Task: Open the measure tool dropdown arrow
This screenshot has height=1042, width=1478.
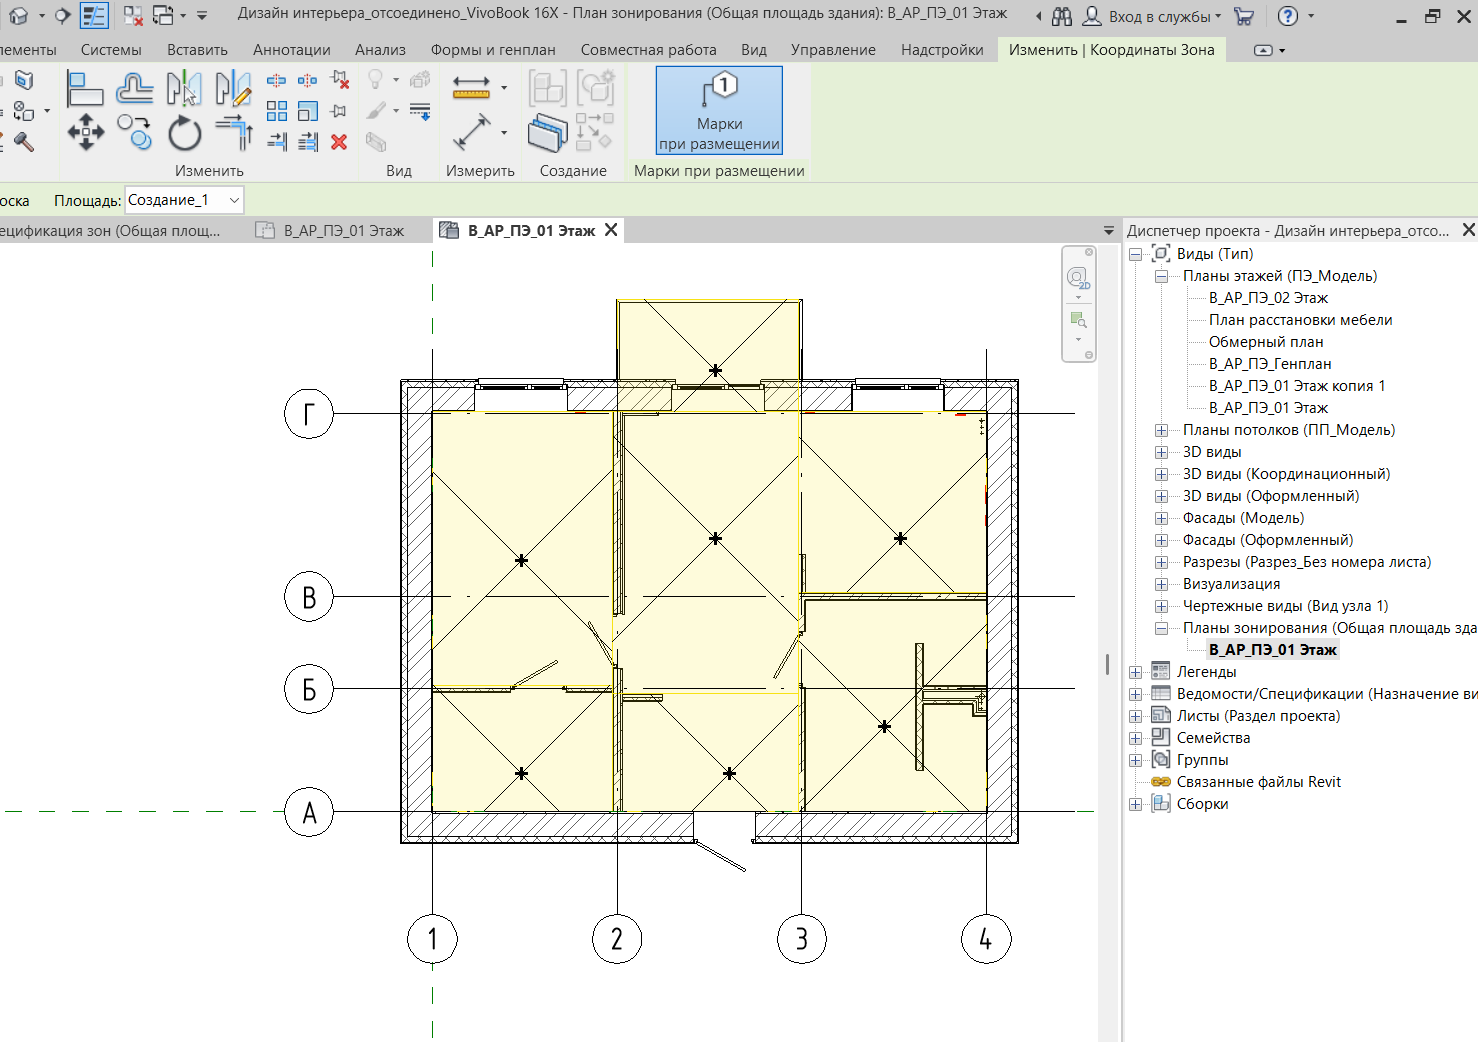Action: pos(504,88)
